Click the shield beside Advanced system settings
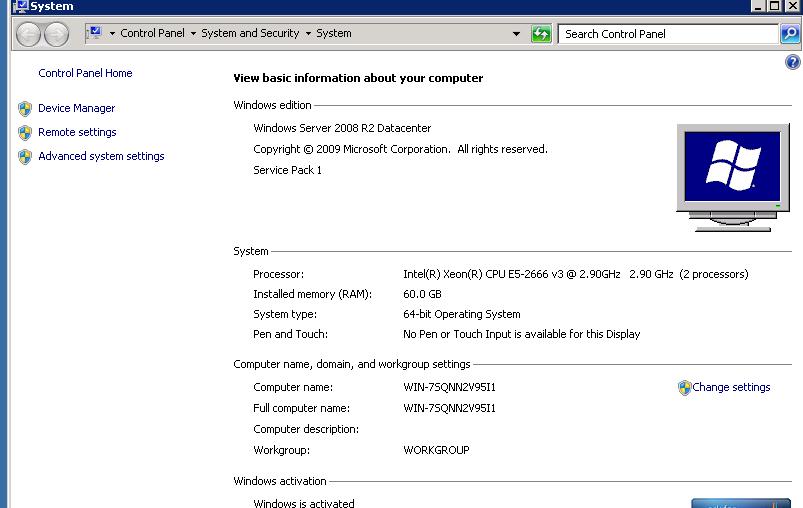The image size is (803, 508). 25,157
